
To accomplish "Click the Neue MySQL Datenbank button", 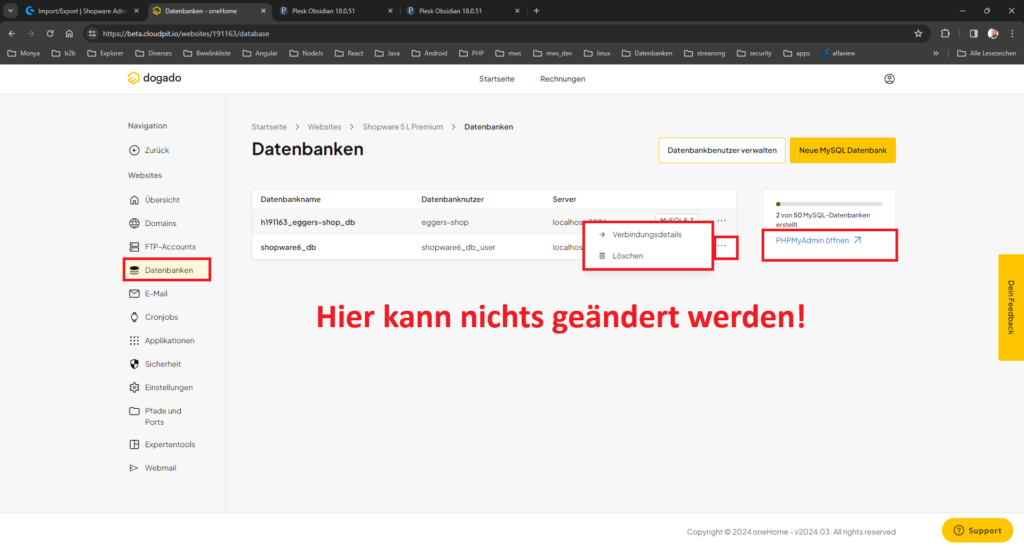I will point(842,150).
